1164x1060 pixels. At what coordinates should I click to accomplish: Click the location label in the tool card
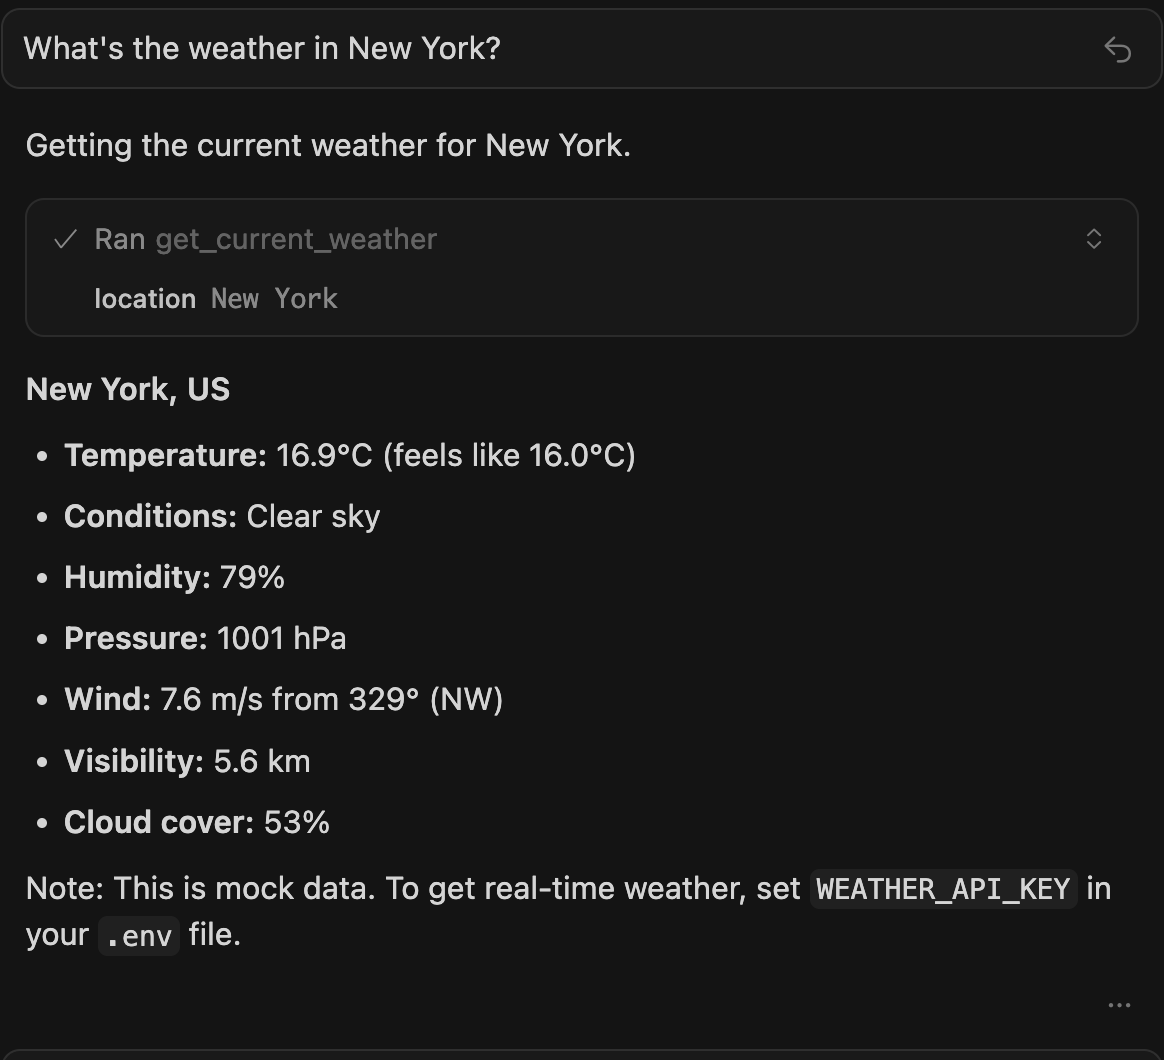pyautogui.click(x=144, y=298)
